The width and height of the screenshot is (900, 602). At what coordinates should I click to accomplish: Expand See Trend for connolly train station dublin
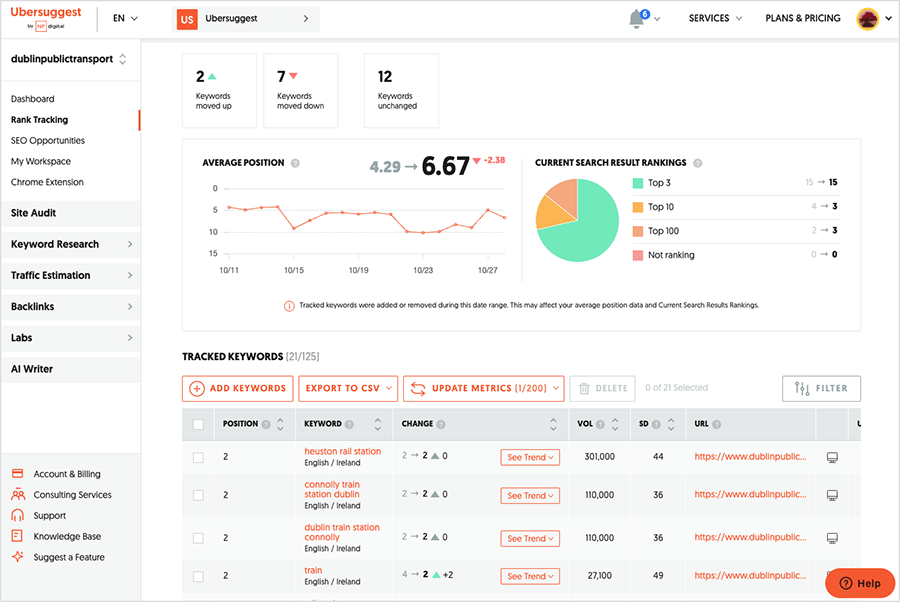(530, 495)
